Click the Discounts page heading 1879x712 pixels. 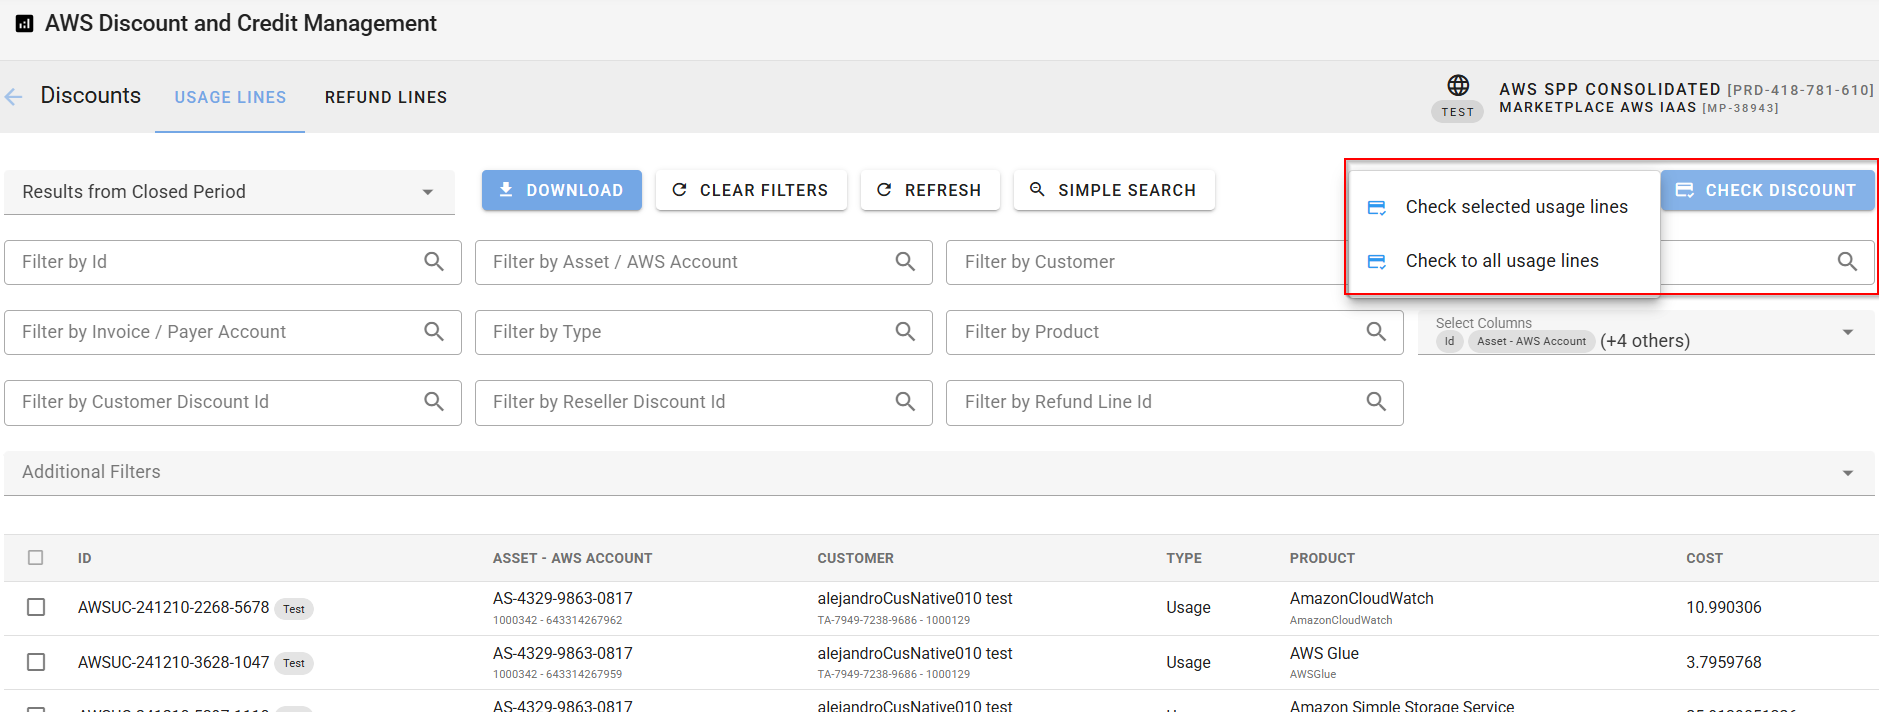pos(90,95)
